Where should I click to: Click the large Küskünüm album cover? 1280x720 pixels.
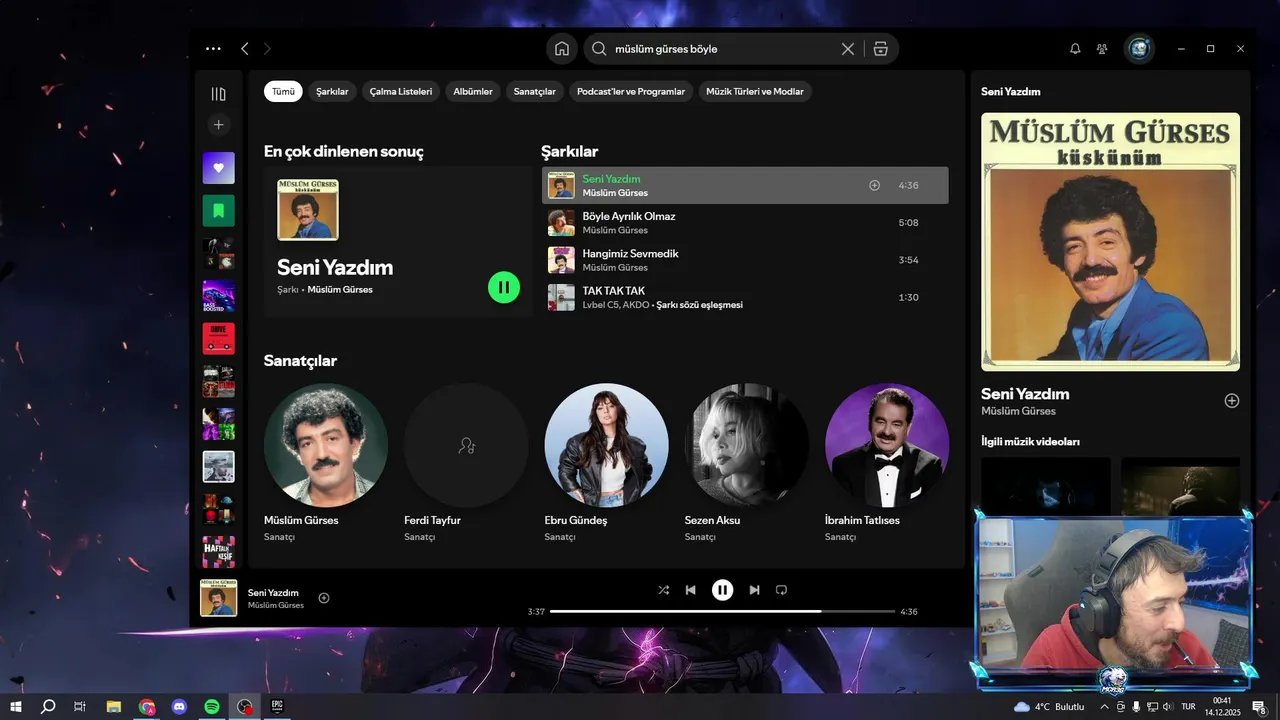coord(1110,242)
